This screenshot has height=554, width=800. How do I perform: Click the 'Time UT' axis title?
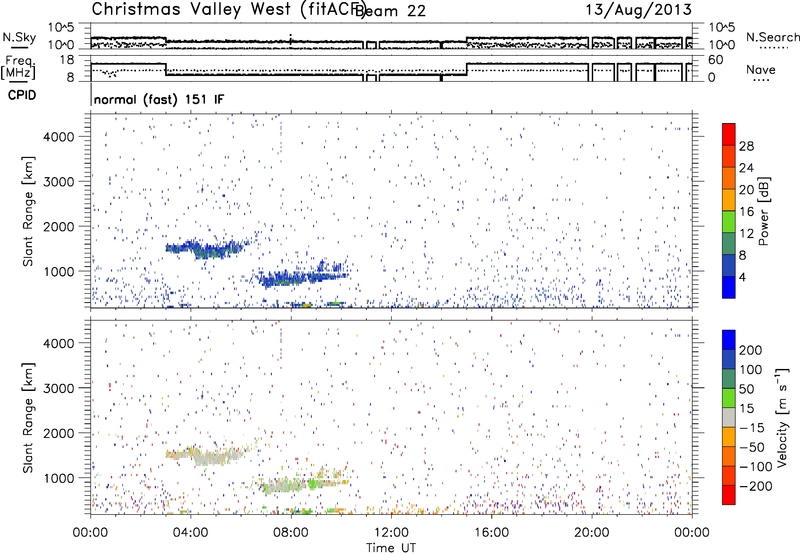click(x=391, y=548)
